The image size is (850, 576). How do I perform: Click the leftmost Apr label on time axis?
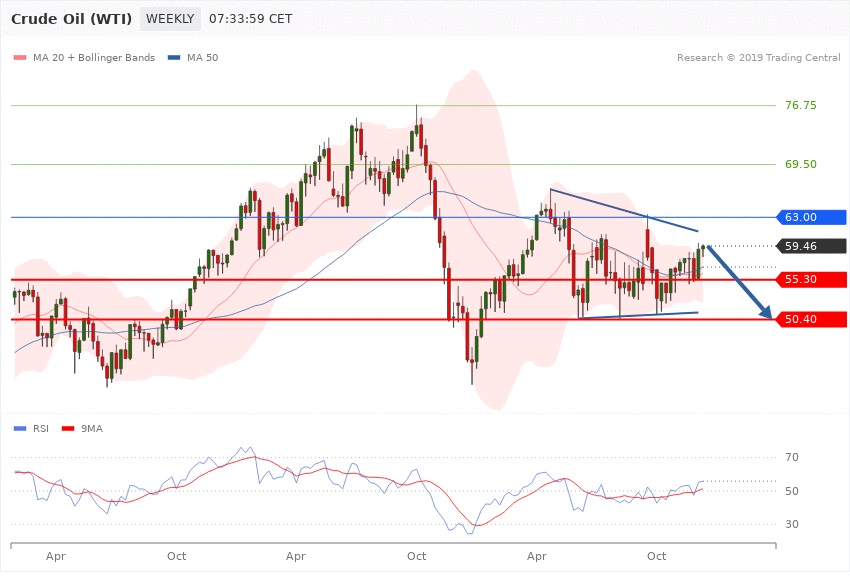point(55,555)
